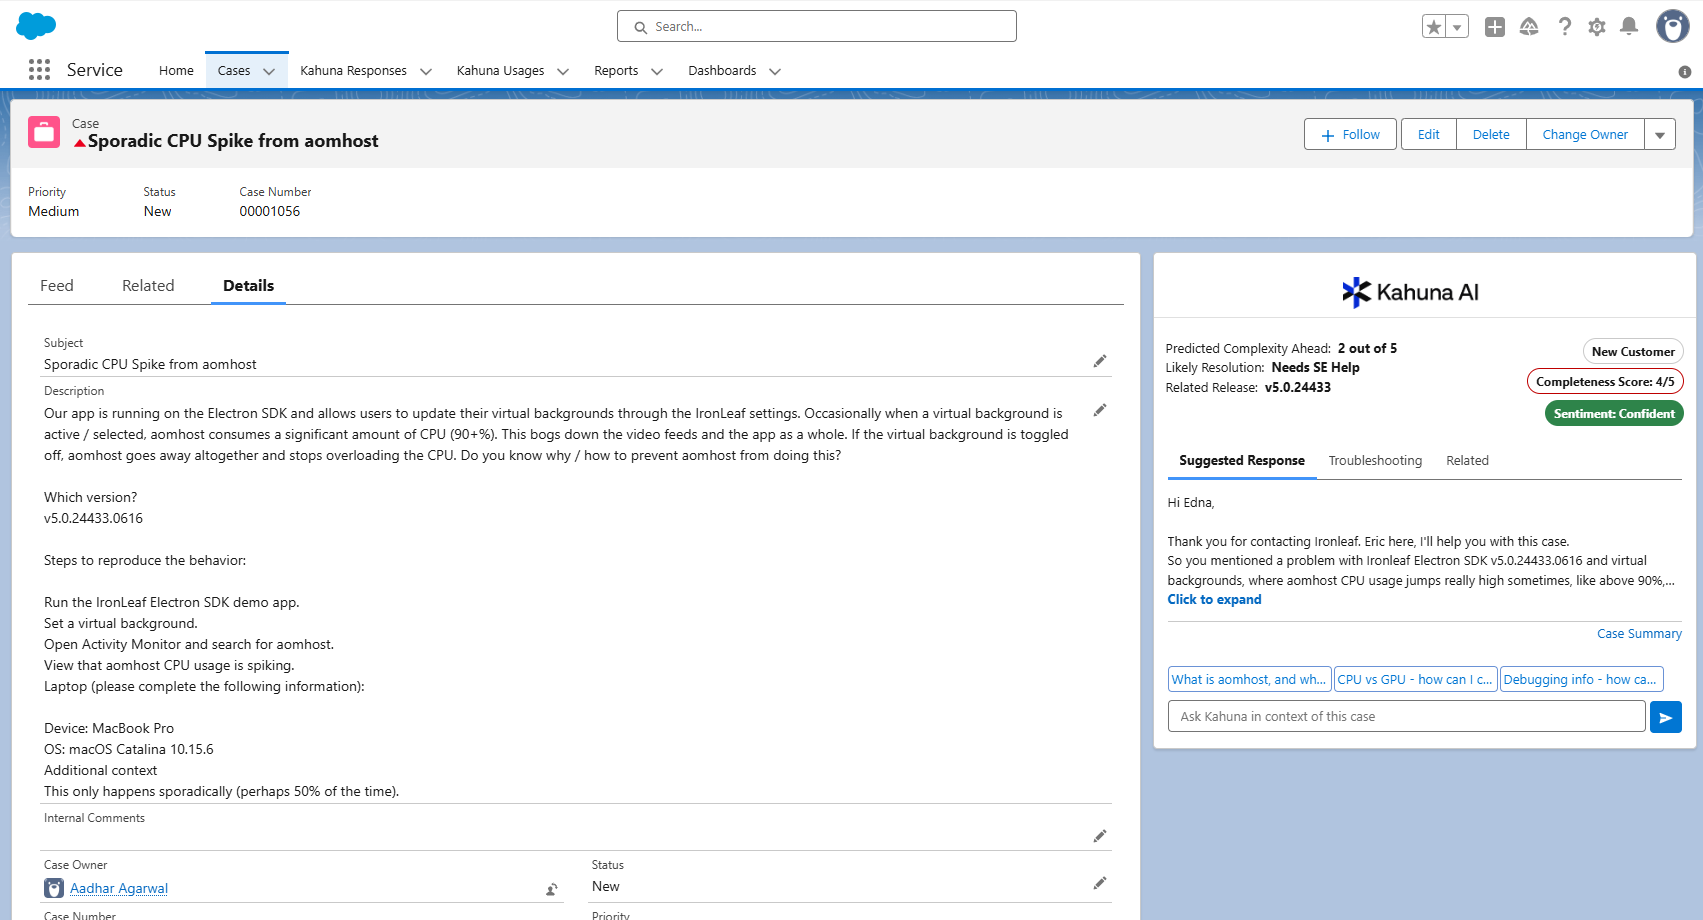Click the pink Case record icon
Image resolution: width=1703 pixels, height=920 pixels.
coord(44,132)
